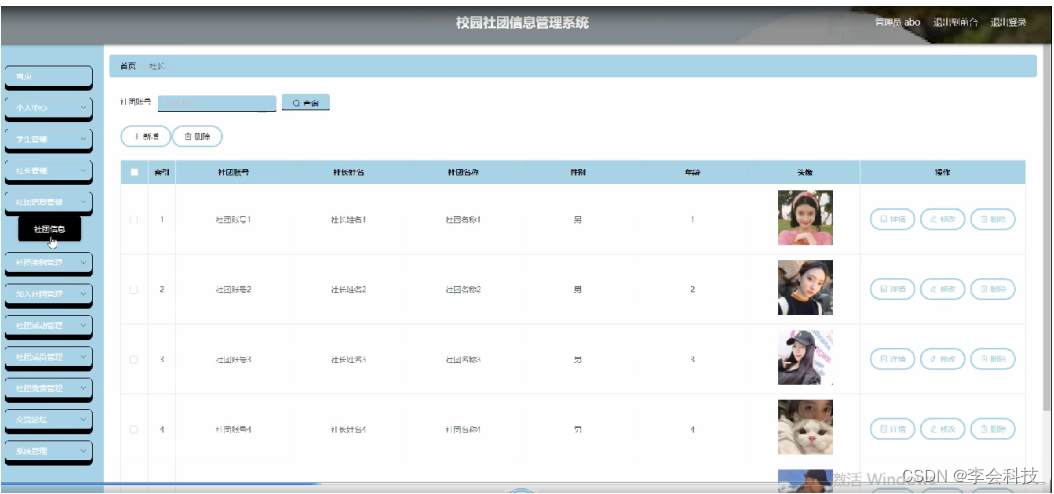
Task: Open 详情 for row 社团账号3
Action: click(x=892, y=359)
